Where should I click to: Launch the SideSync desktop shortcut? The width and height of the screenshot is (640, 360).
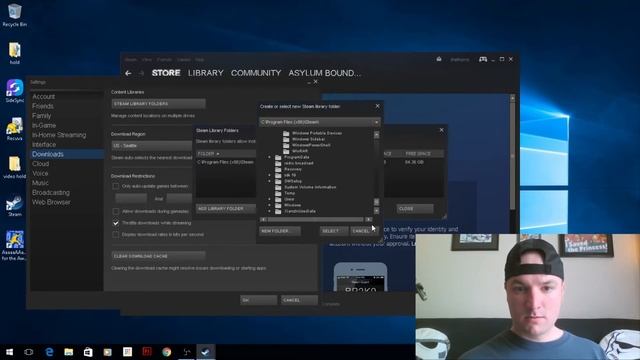[x=15, y=91]
